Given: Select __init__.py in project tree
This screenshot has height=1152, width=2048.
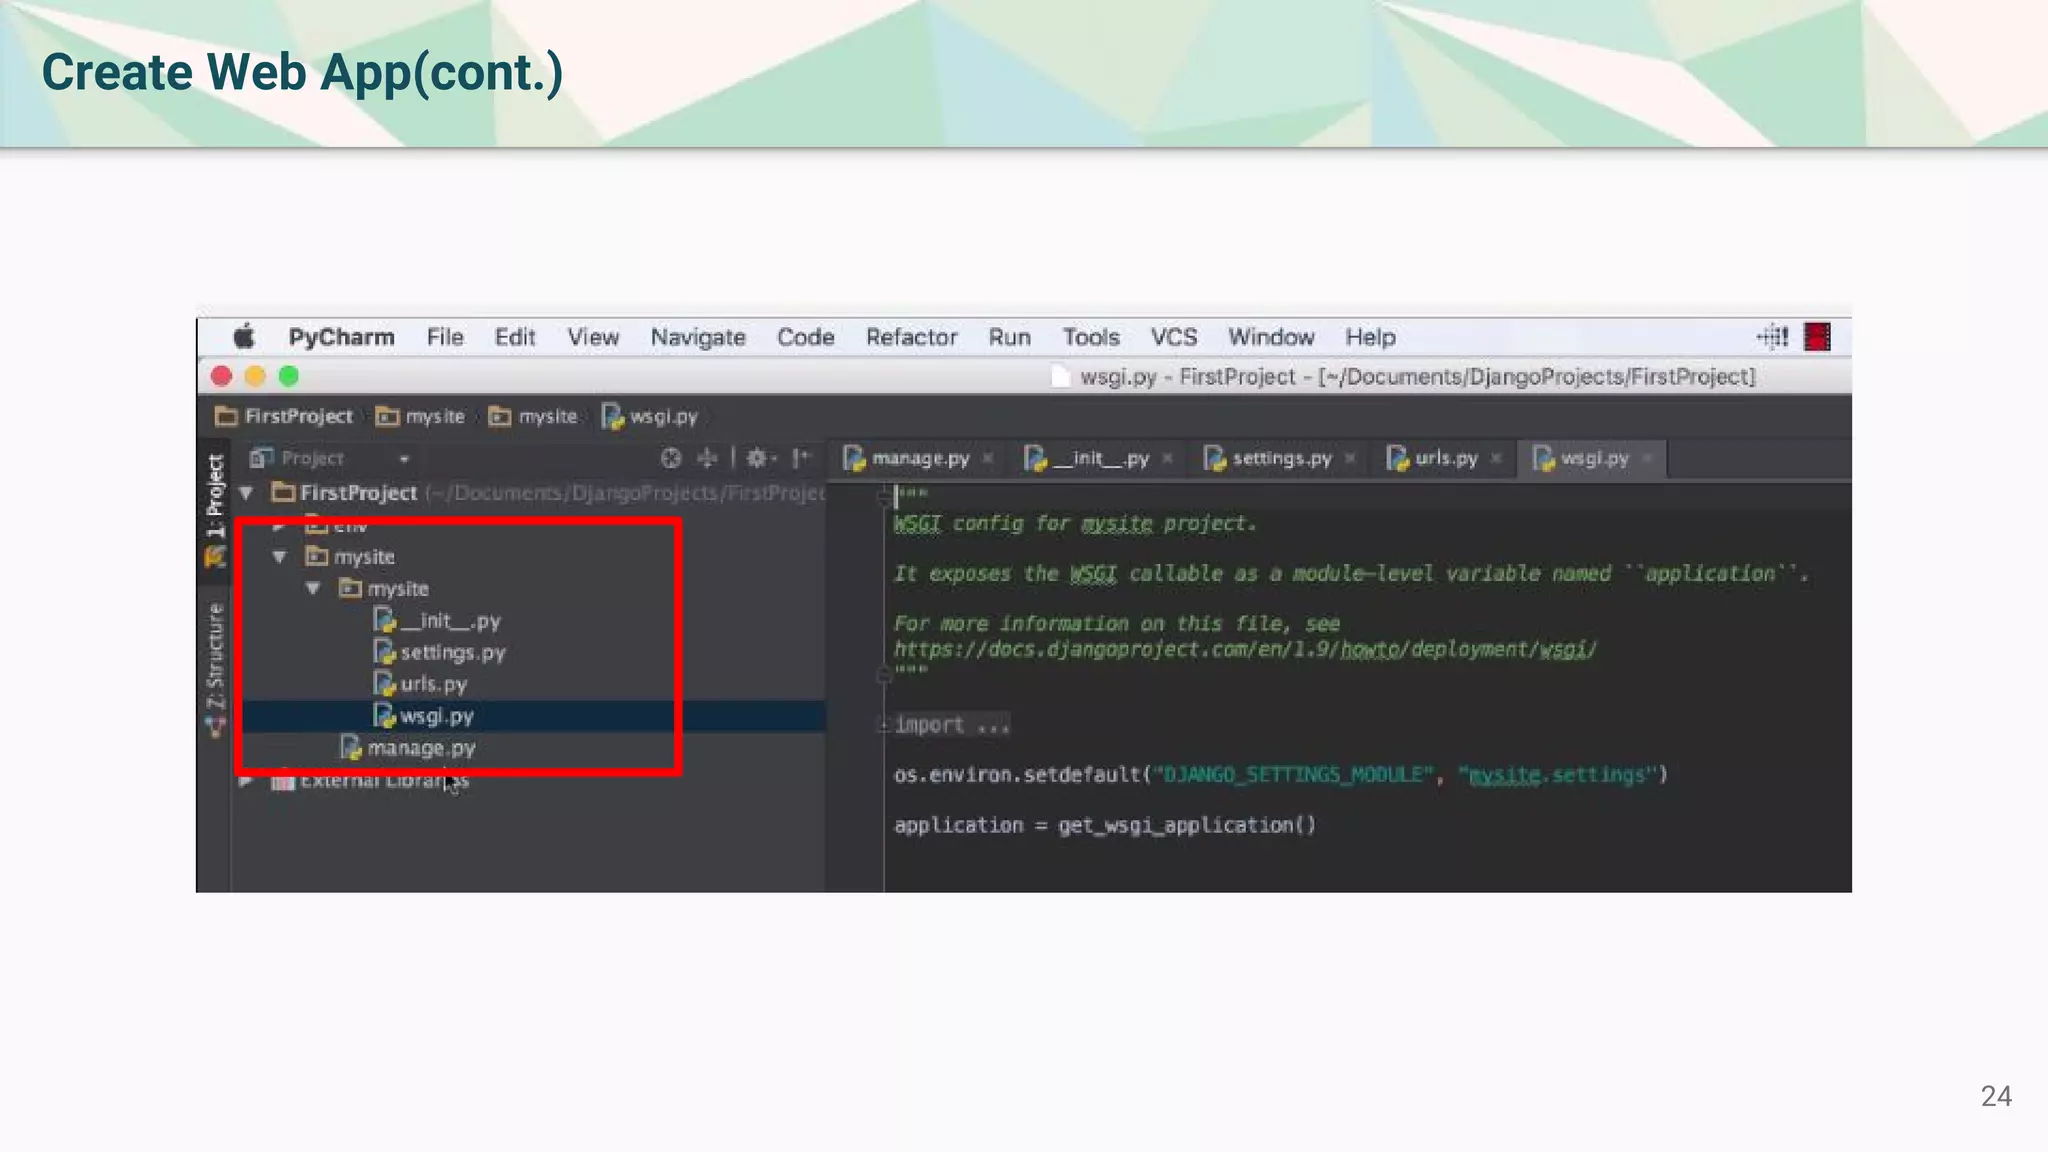Looking at the screenshot, I should pos(437,621).
